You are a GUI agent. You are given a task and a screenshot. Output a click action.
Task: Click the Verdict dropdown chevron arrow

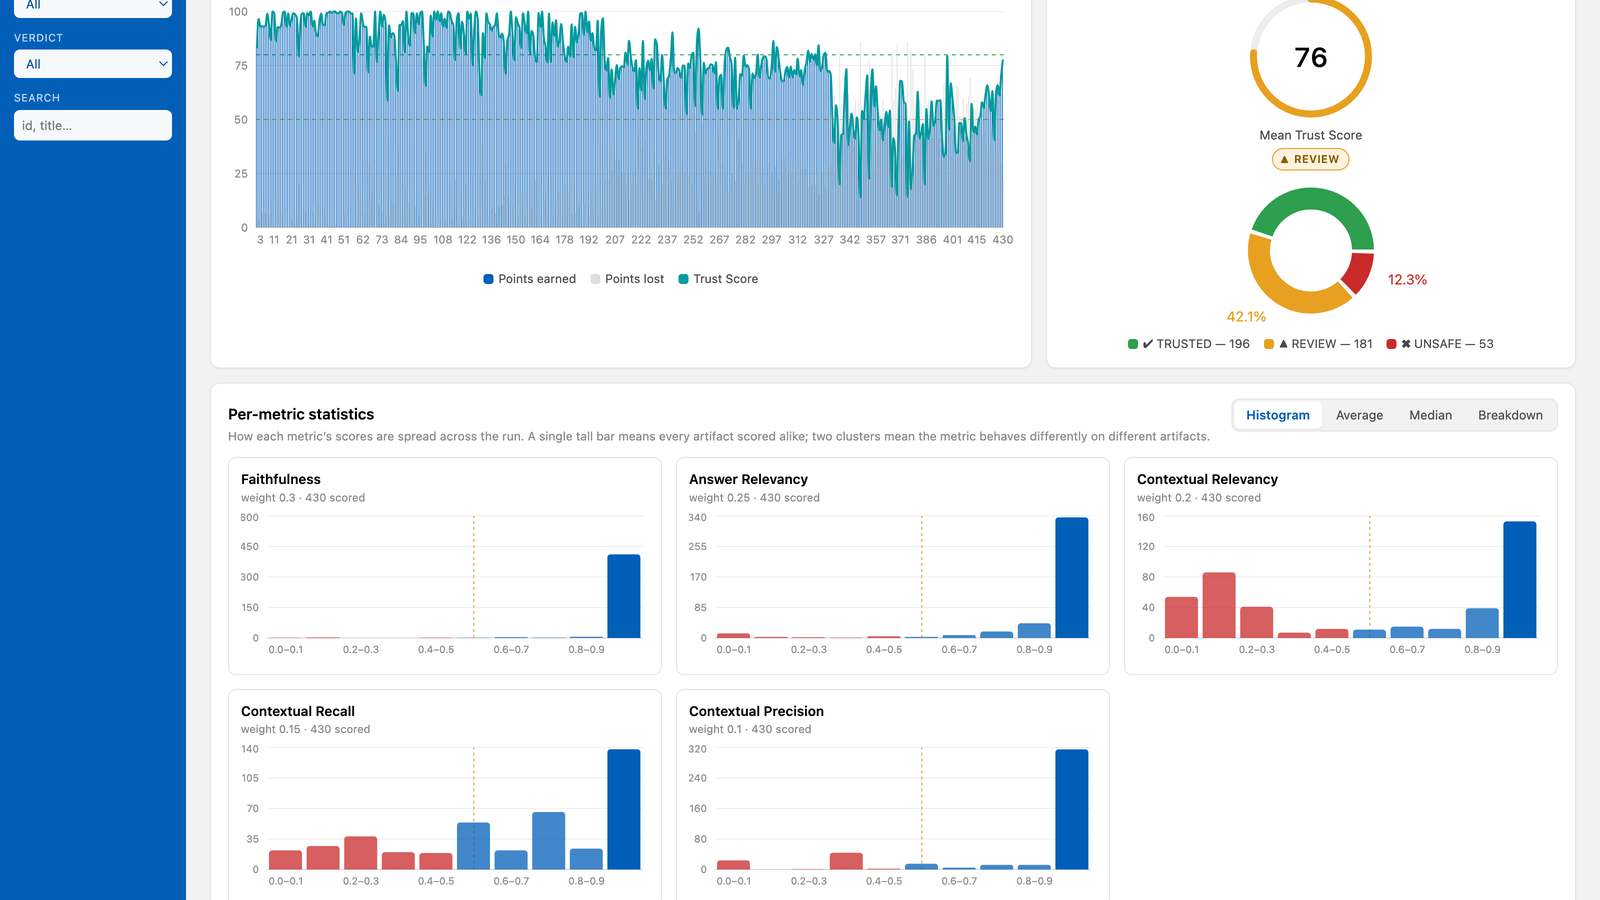163,64
